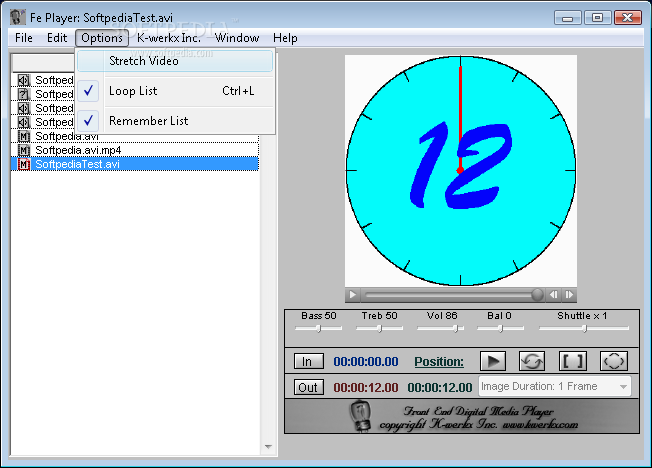Click the video seek bar thumb
This screenshot has width=652, height=468.
pos(537,295)
